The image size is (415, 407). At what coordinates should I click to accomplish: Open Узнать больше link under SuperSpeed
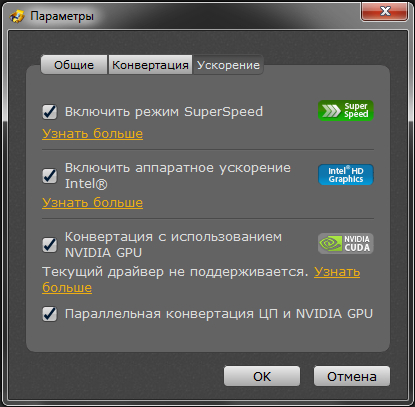[x=92, y=133]
